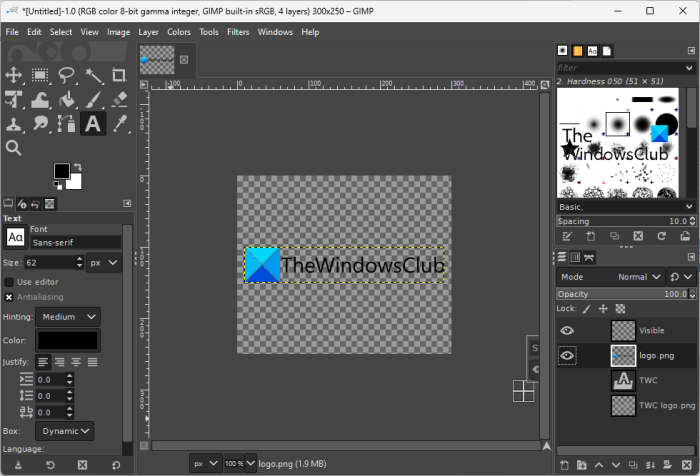Click the Font name field showing Sans-serif
This screenshot has height=476, width=700.
tap(75, 242)
